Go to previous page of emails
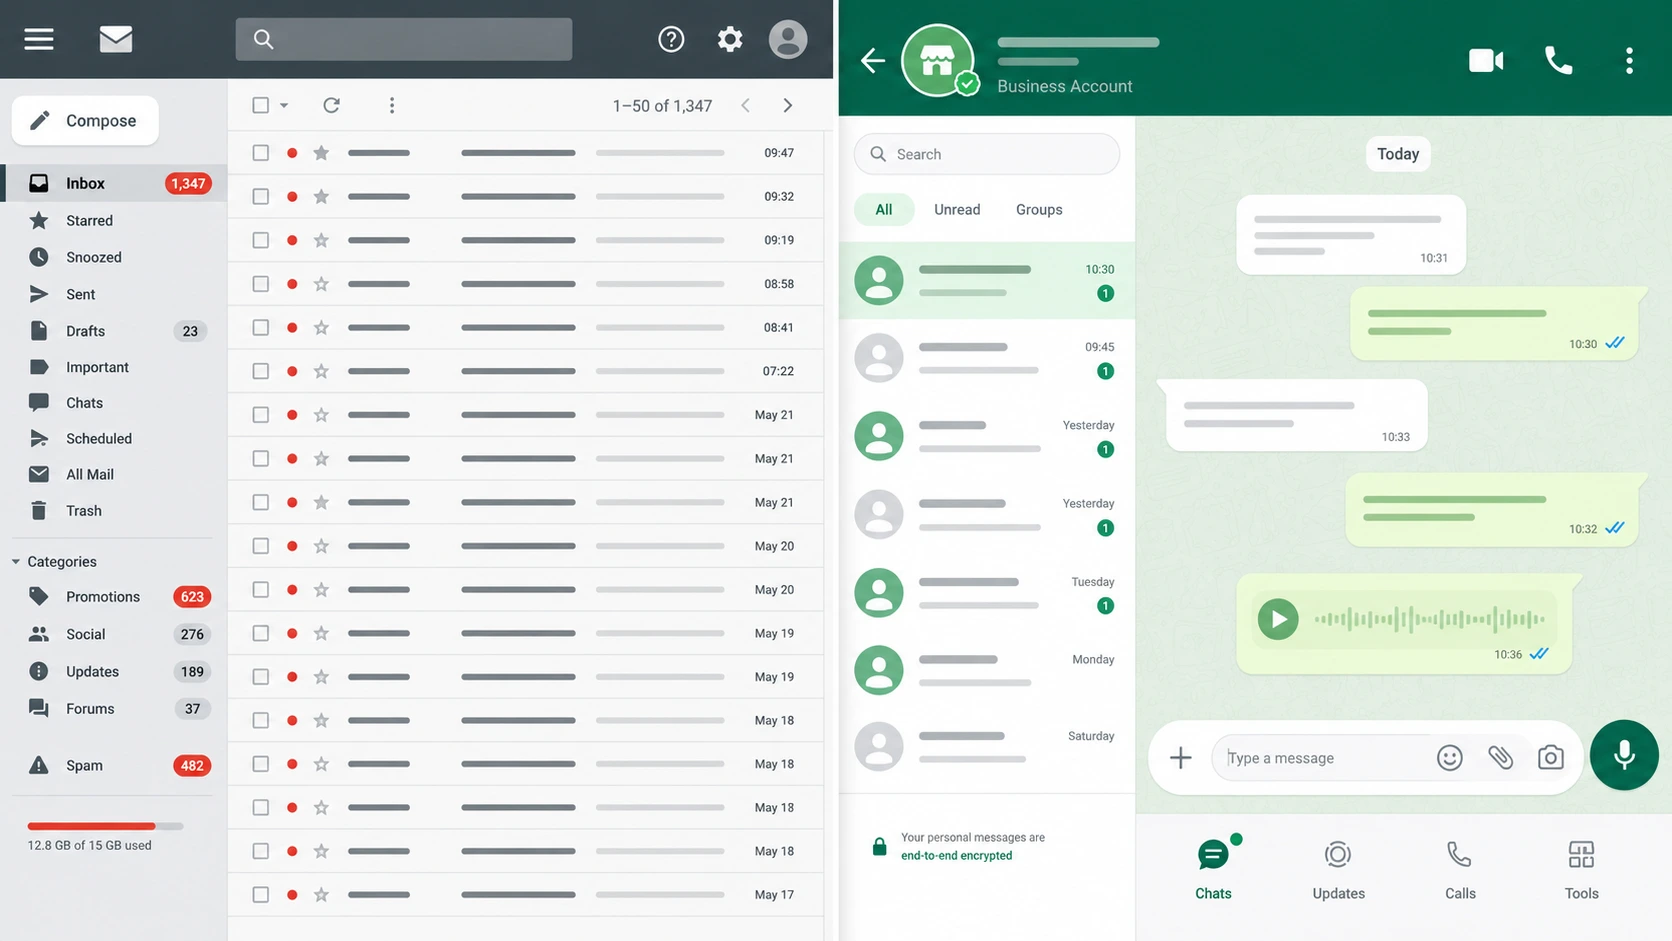Viewport: 1672px width, 941px height. coord(745,105)
